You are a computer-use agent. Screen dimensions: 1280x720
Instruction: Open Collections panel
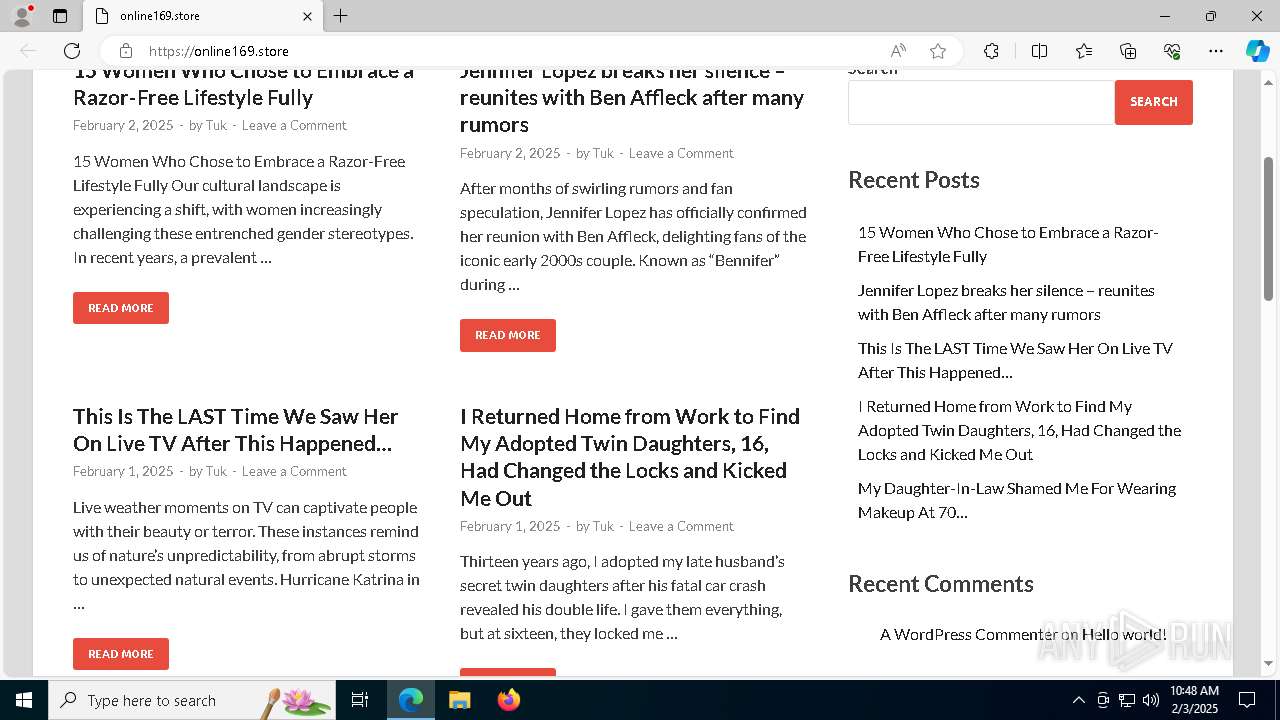point(1128,51)
